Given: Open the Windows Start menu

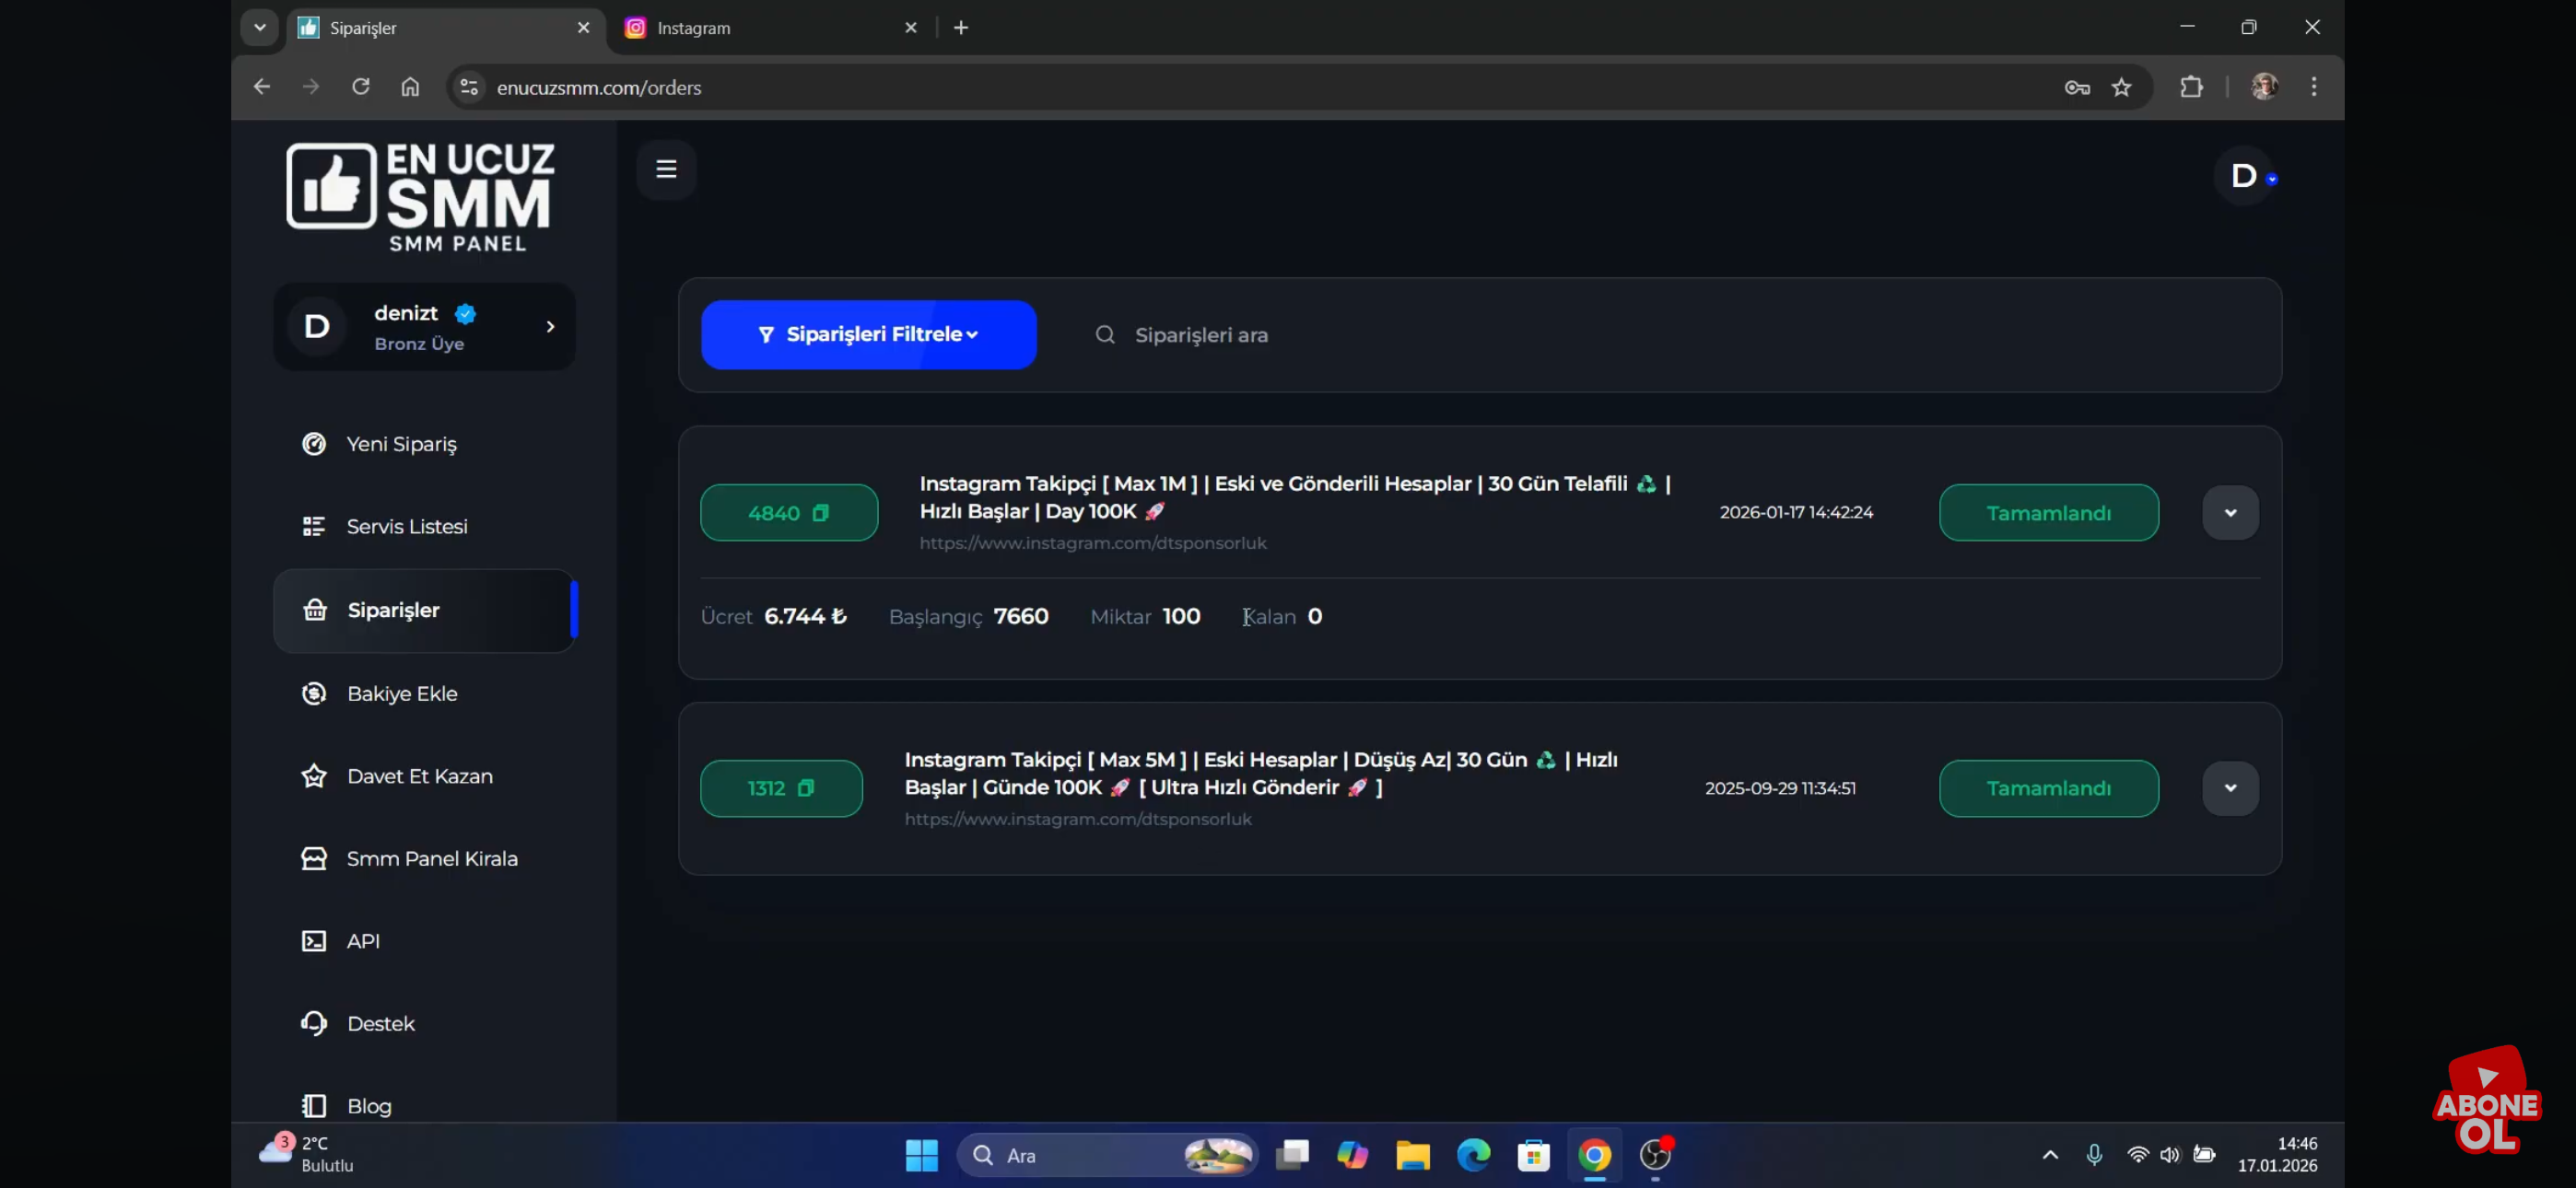Looking at the screenshot, I should [921, 1155].
